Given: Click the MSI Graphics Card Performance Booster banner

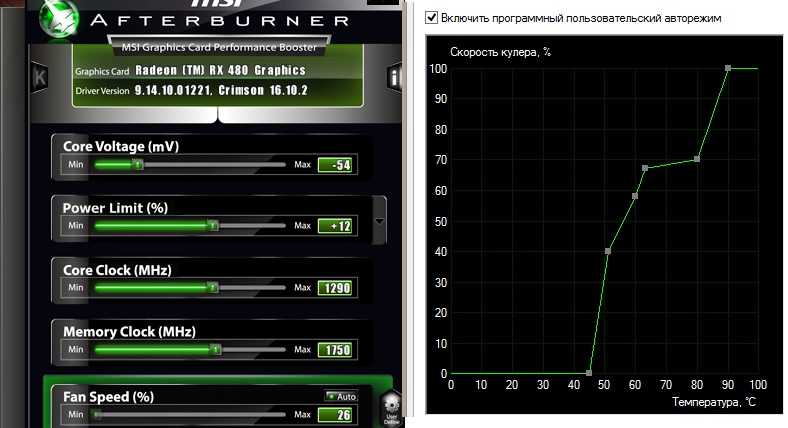Looking at the screenshot, I should 219,47.
